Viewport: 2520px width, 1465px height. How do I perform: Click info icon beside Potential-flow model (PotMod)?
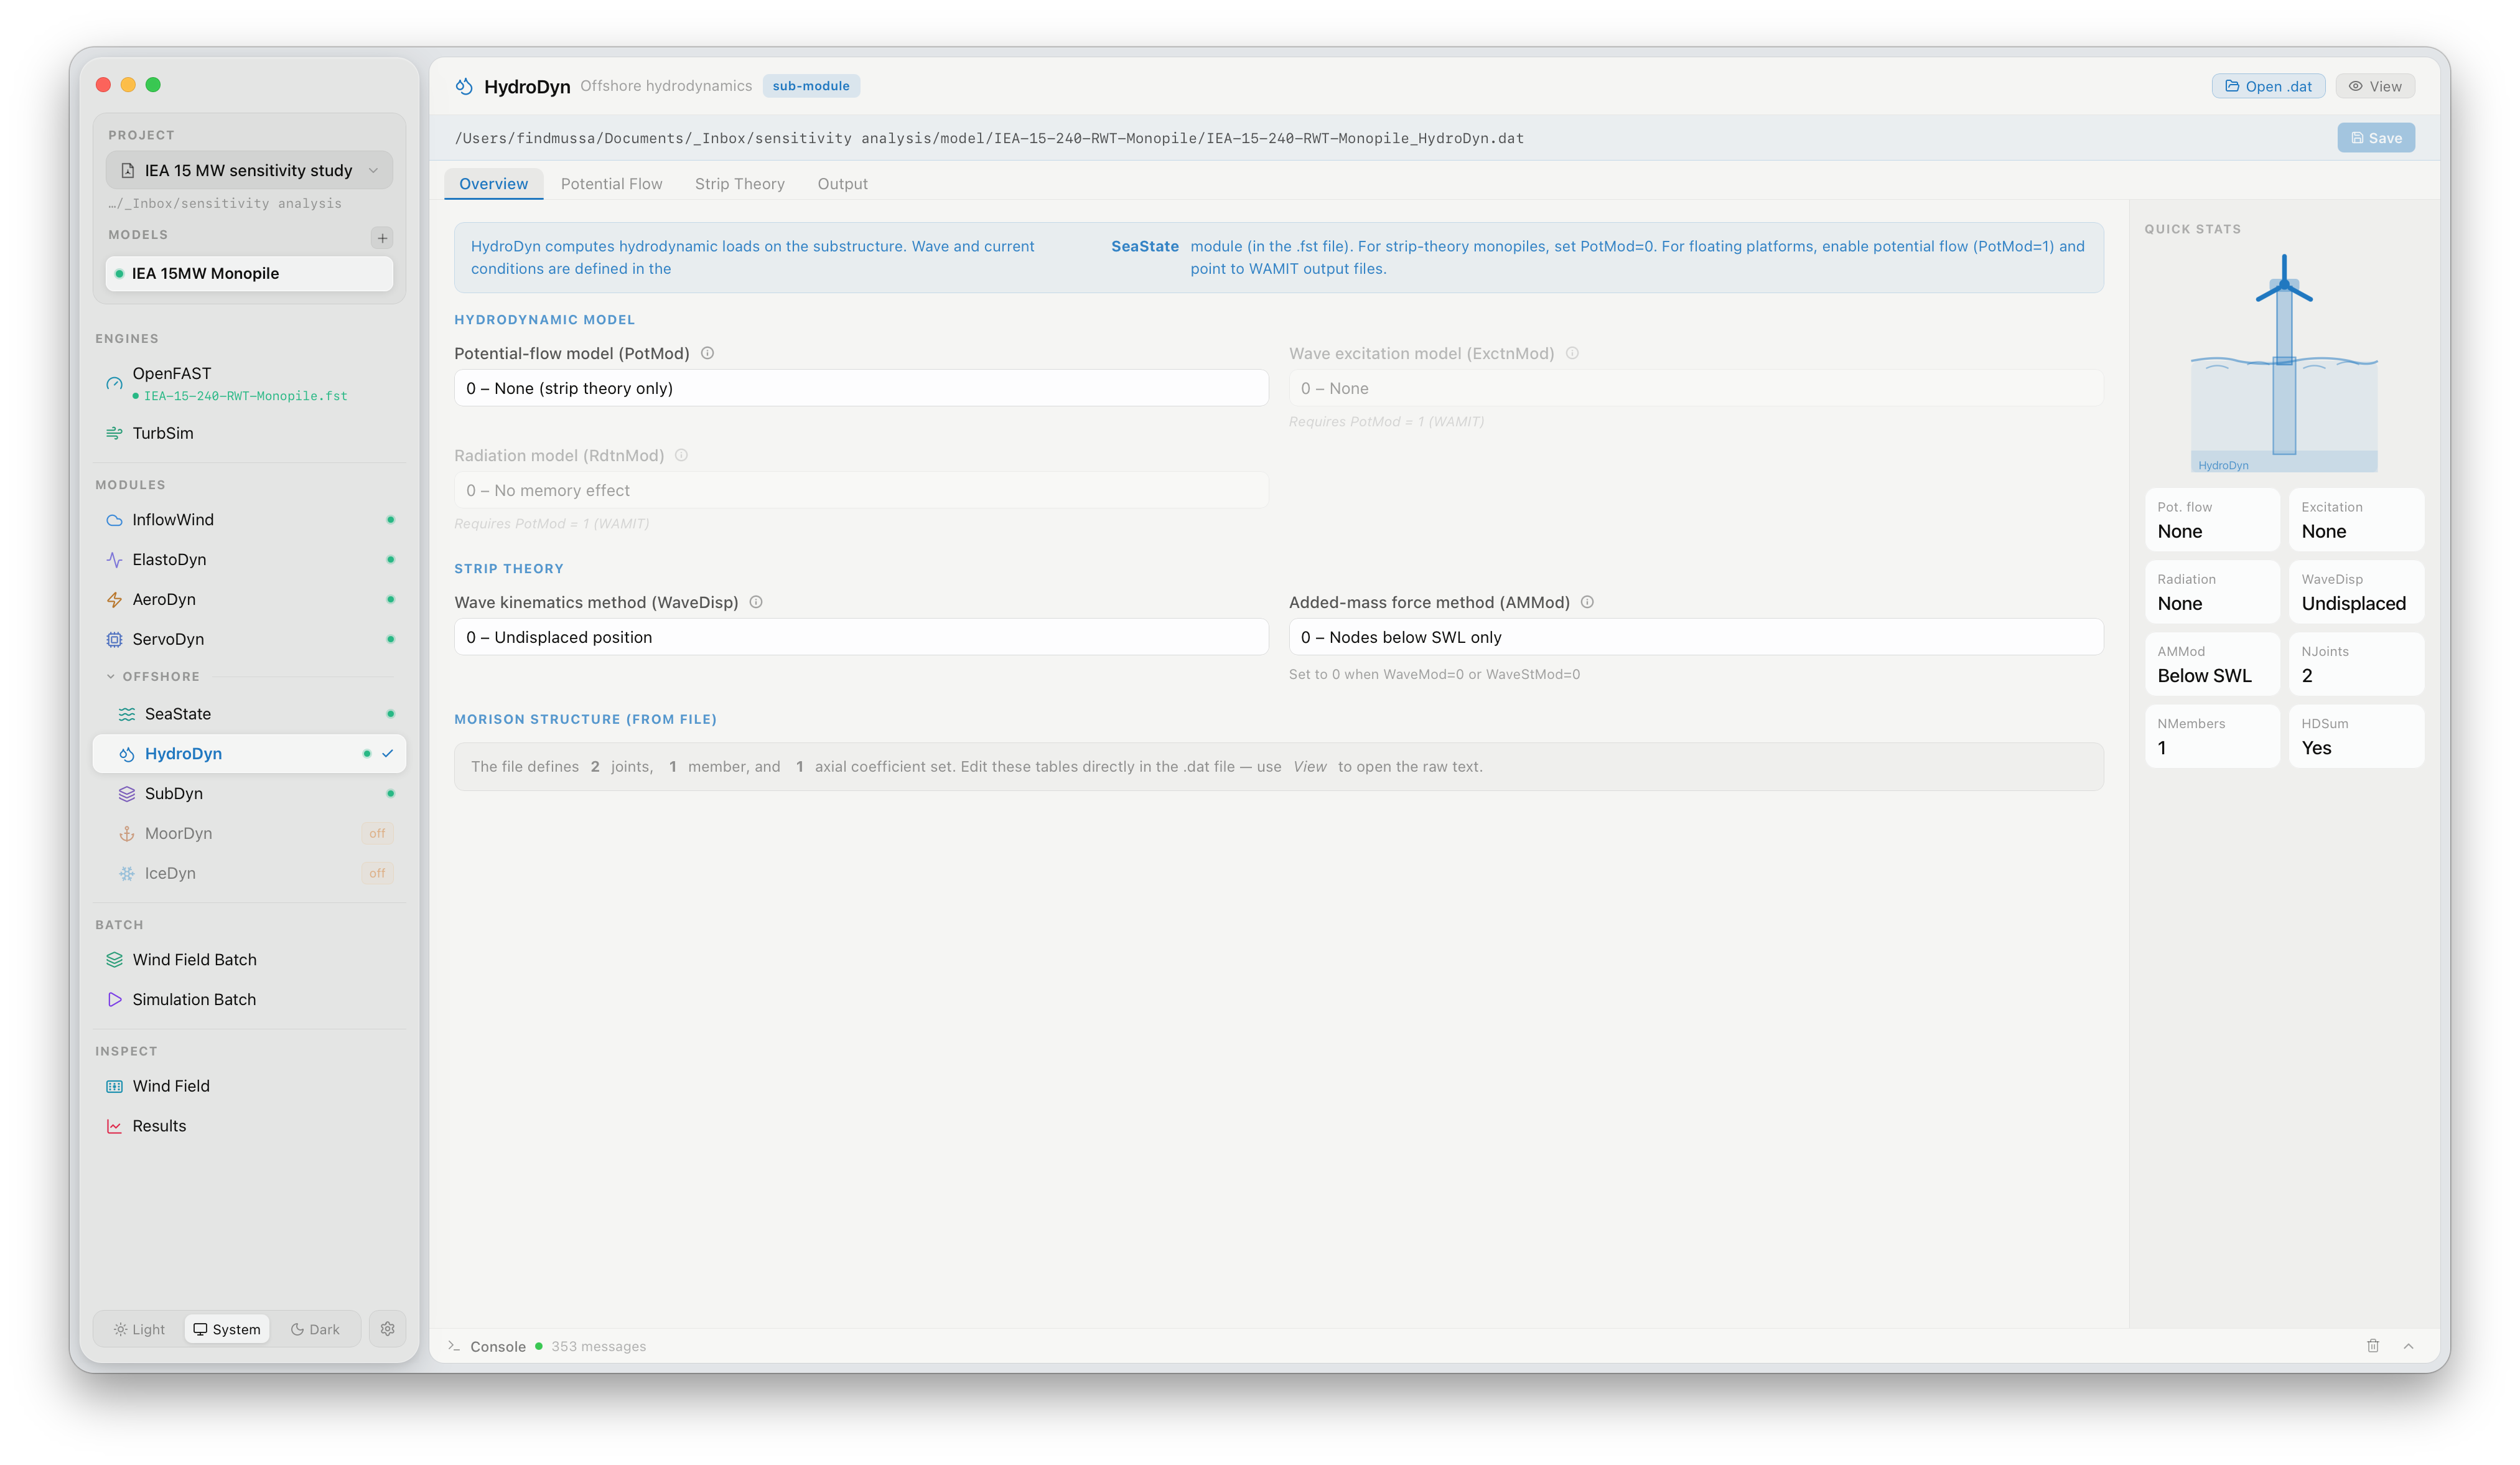pos(707,353)
